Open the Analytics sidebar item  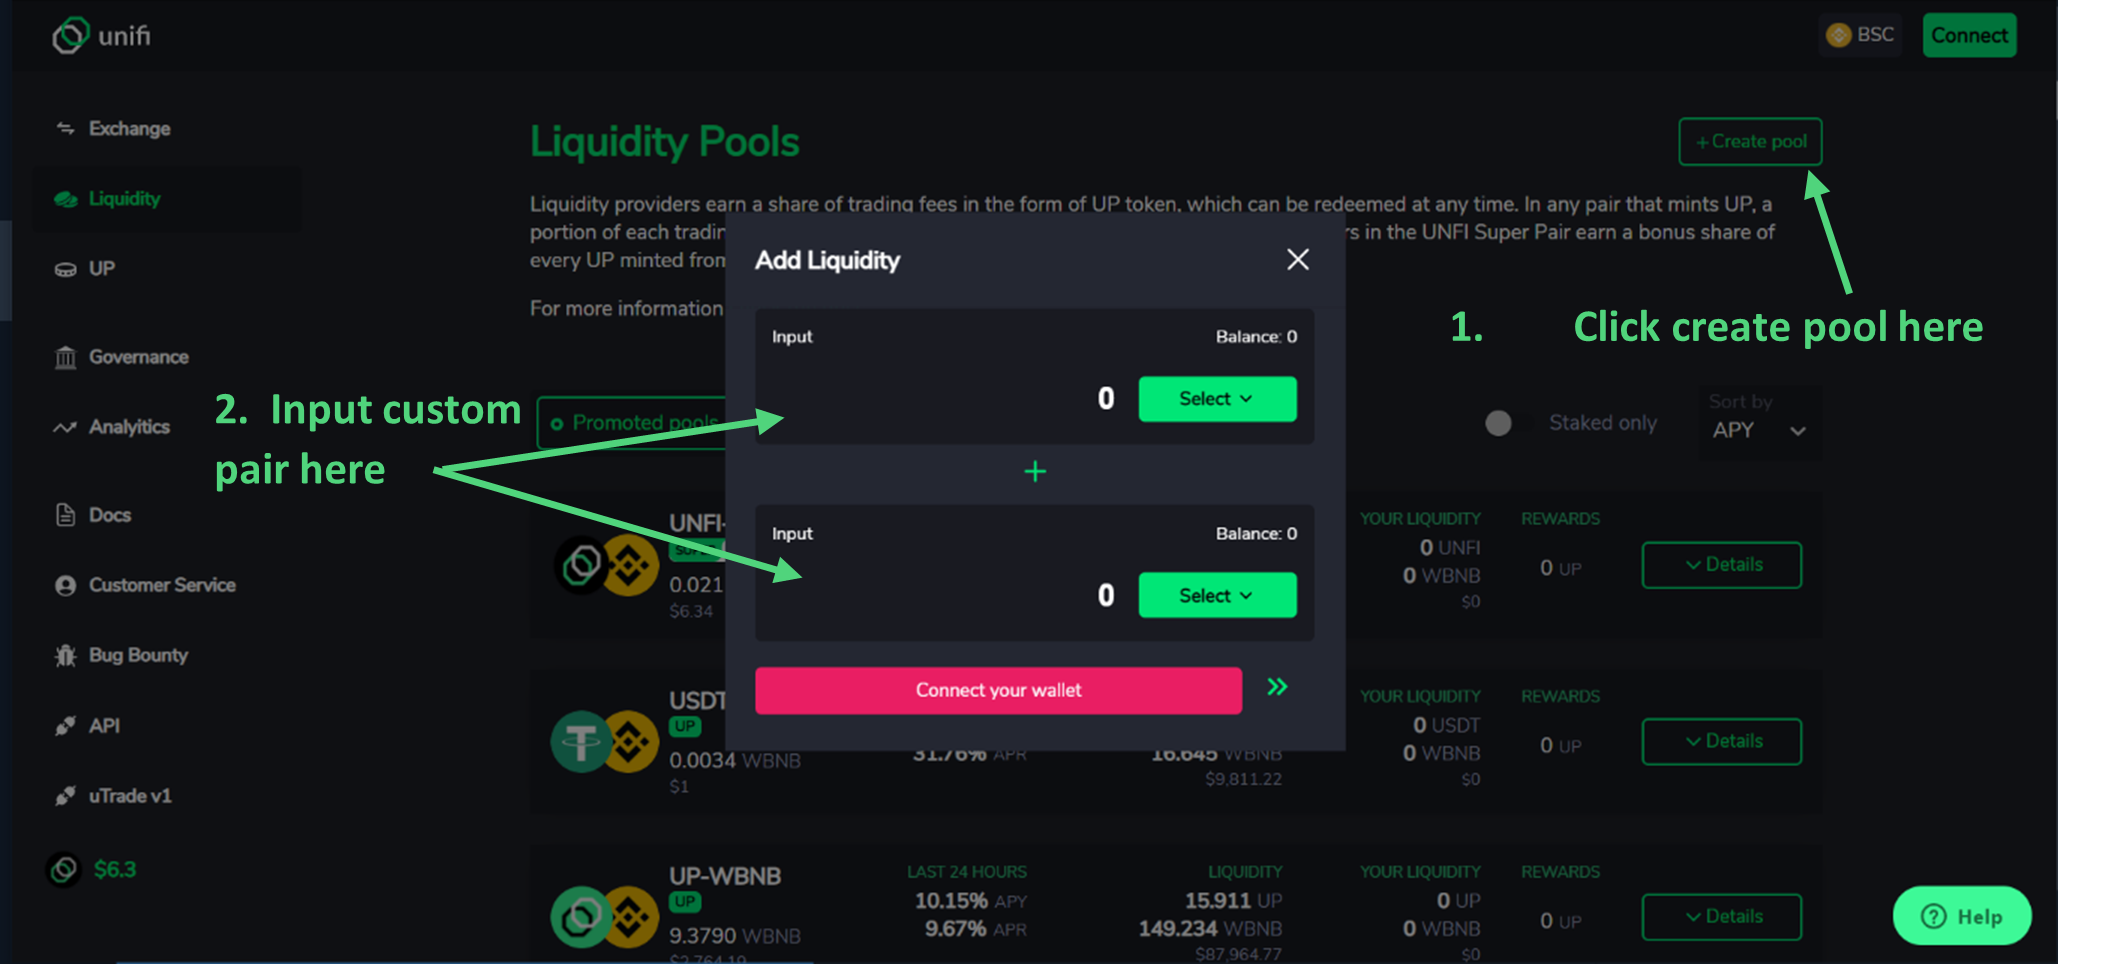pos(128,427)
